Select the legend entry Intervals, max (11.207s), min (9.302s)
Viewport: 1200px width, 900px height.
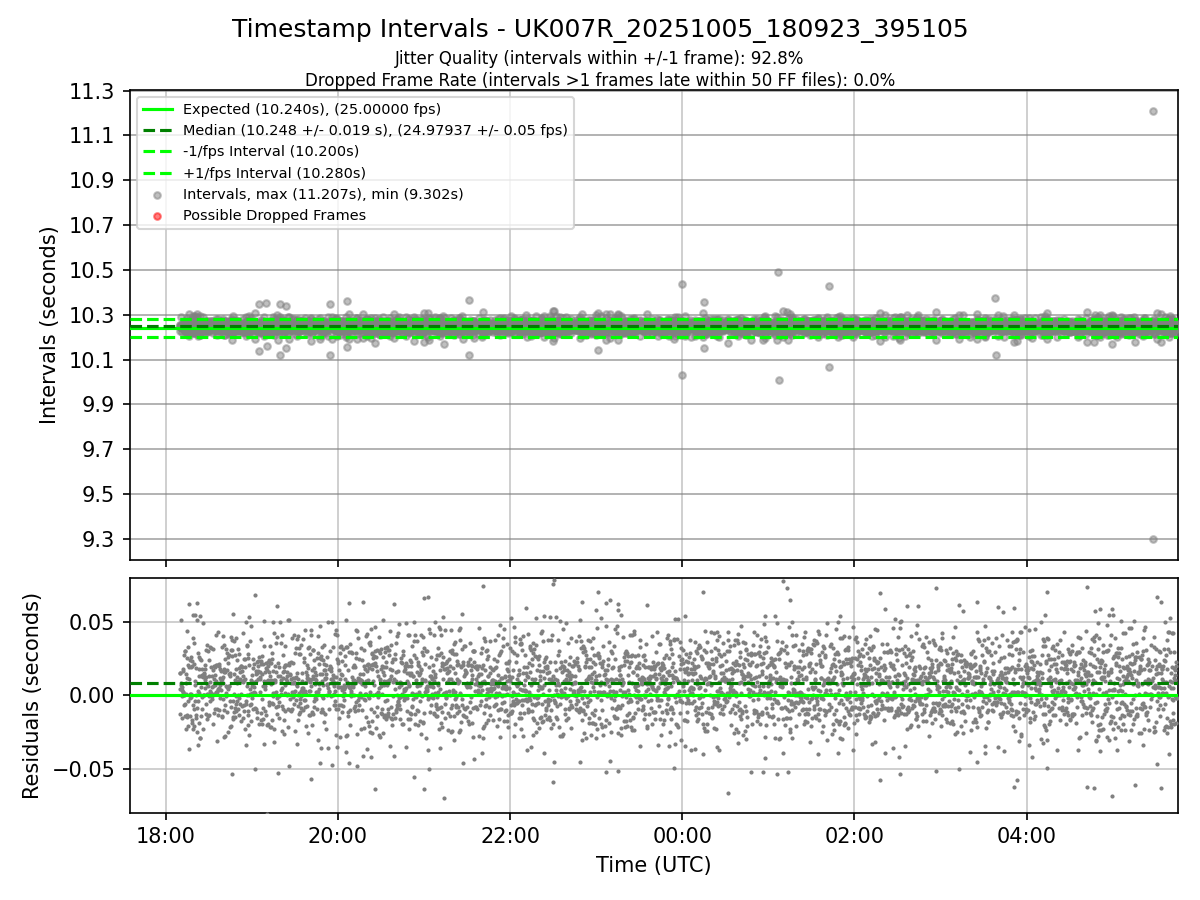[323, 194]
